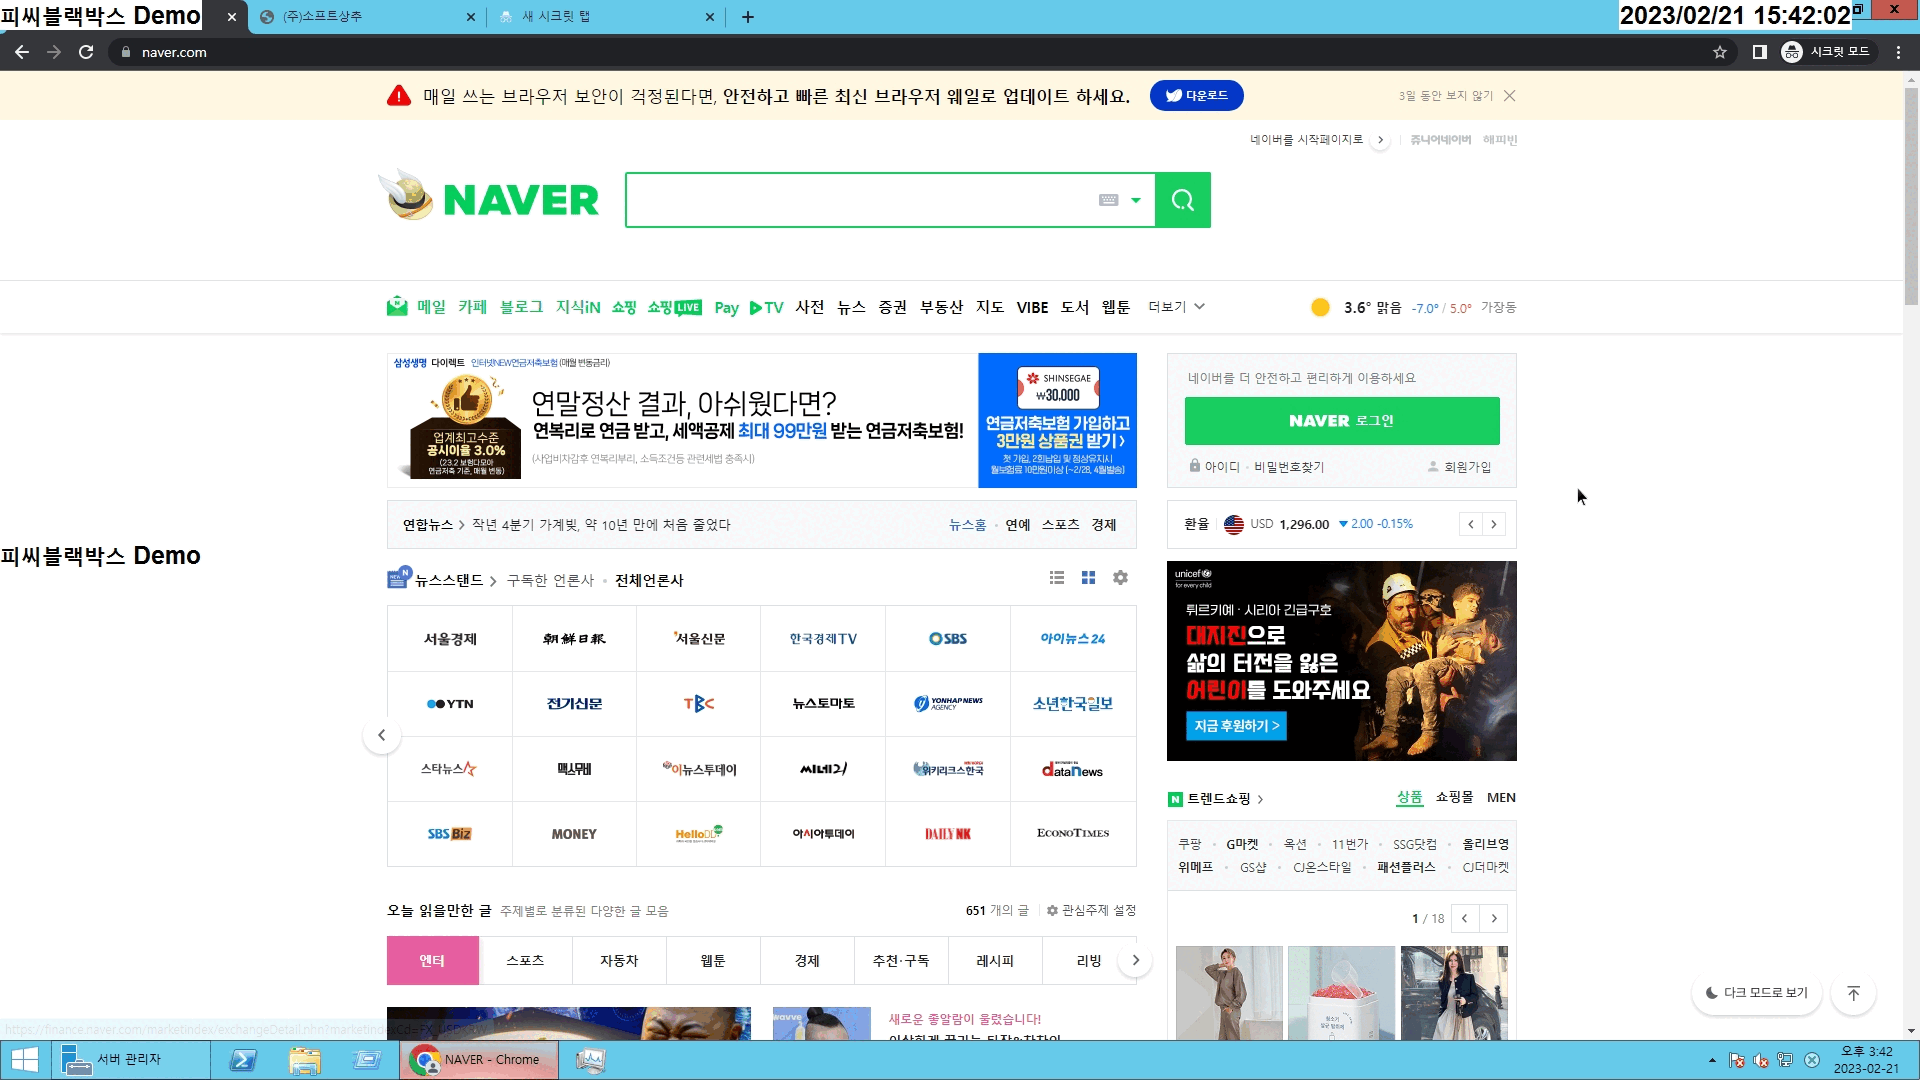Toggle 다크 모드로 보기
The height and width of the screenshot is (1080, 1920).
[1757, 993]
